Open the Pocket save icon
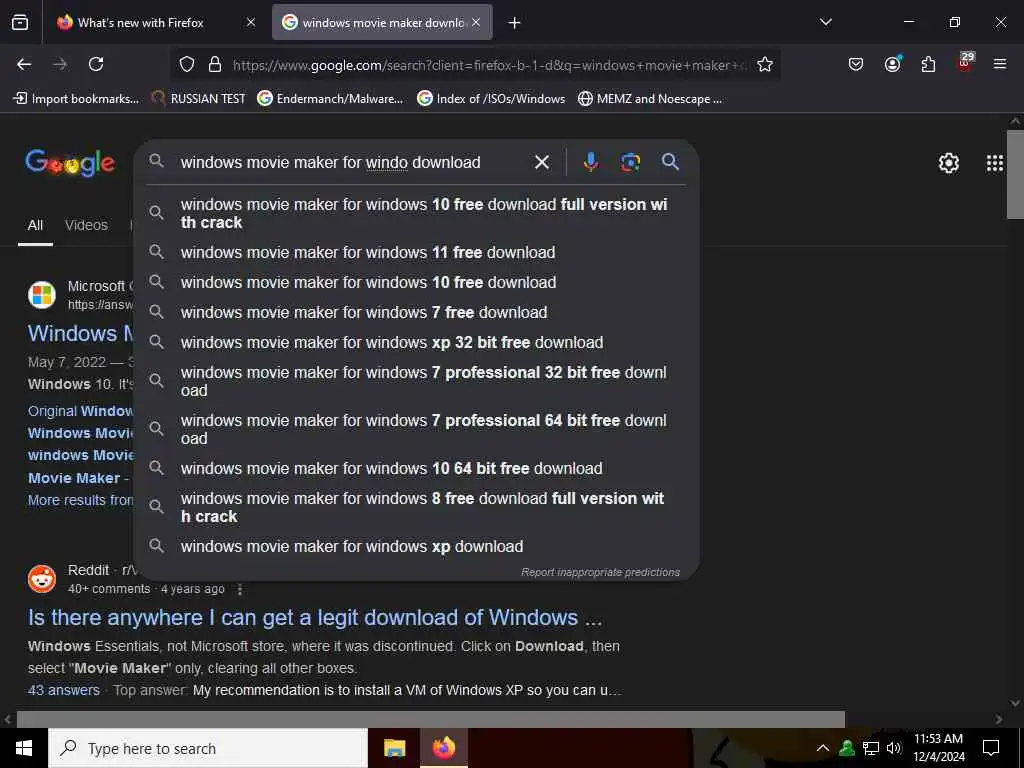 click(856, 64)
